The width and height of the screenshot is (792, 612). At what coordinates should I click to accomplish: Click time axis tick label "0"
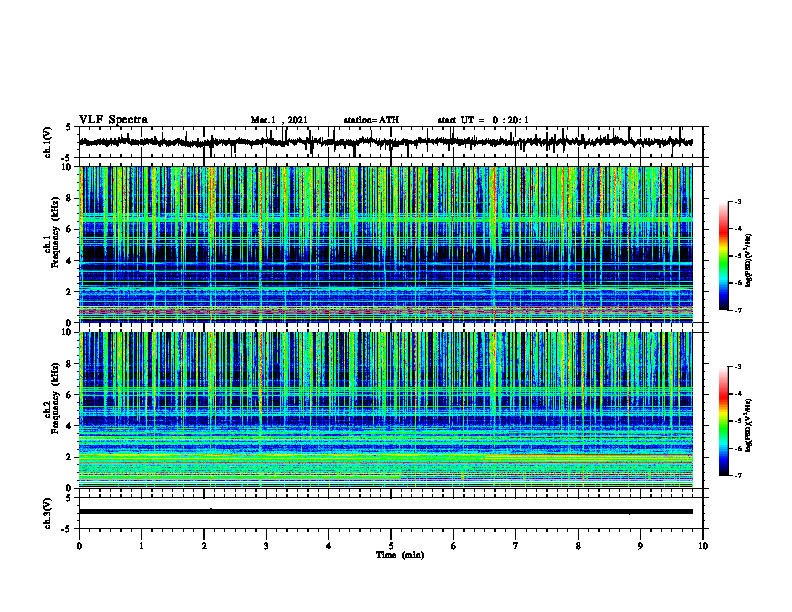pyautogui.click(x=79, y=546)
